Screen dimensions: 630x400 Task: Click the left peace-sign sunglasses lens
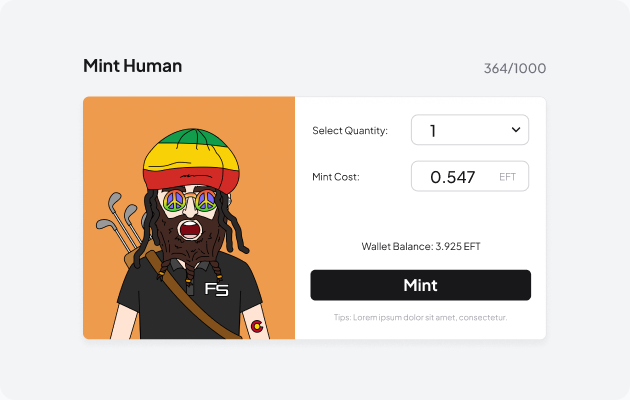pos(171,201)
